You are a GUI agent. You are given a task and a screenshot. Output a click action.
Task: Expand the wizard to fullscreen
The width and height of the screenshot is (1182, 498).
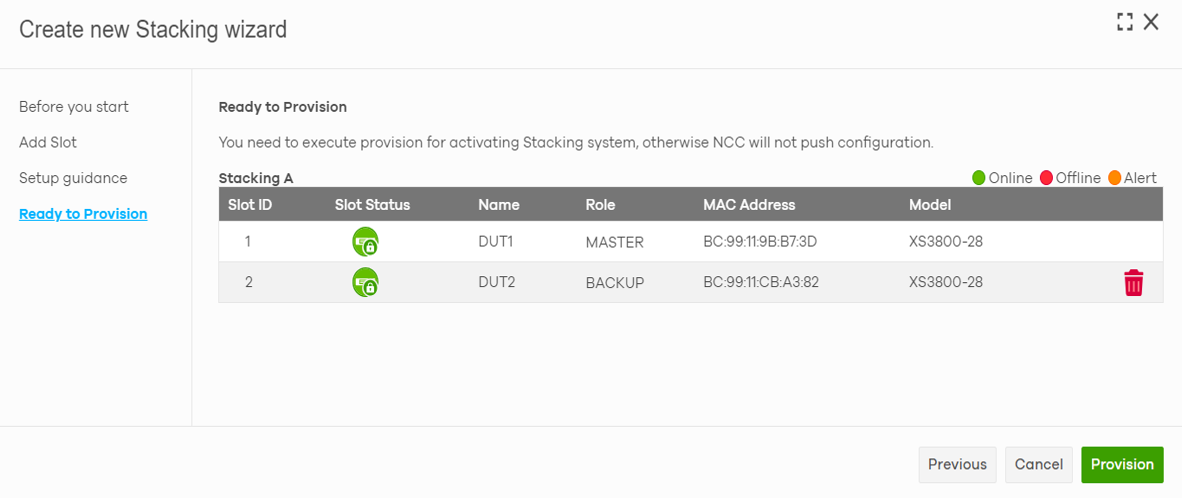tap(1125, 23)
